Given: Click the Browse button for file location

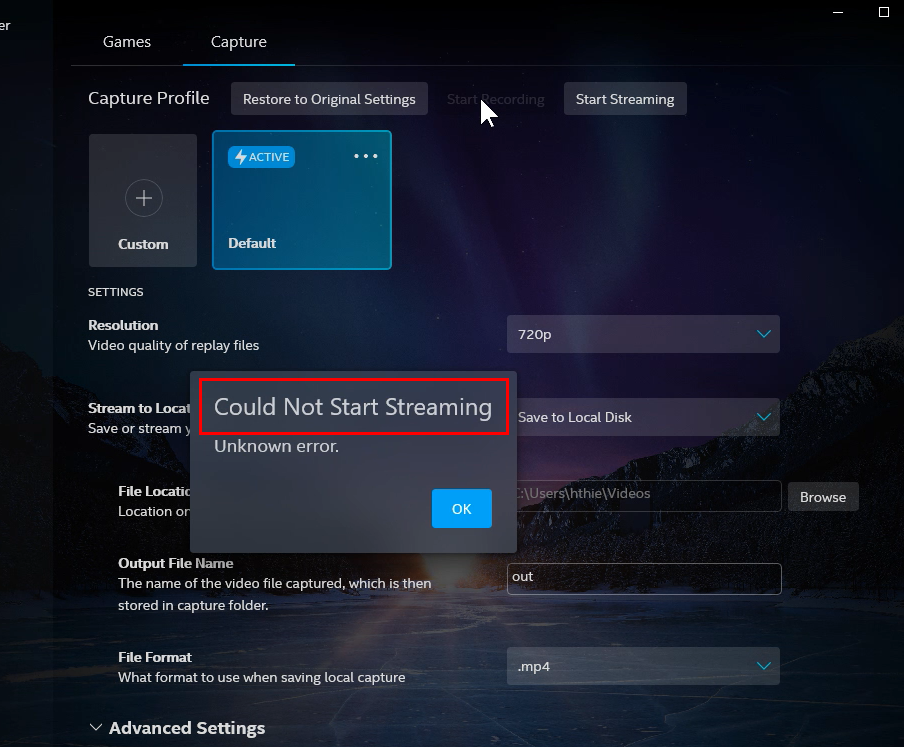Looking at the screenshot, I should [x=822, y=497].
